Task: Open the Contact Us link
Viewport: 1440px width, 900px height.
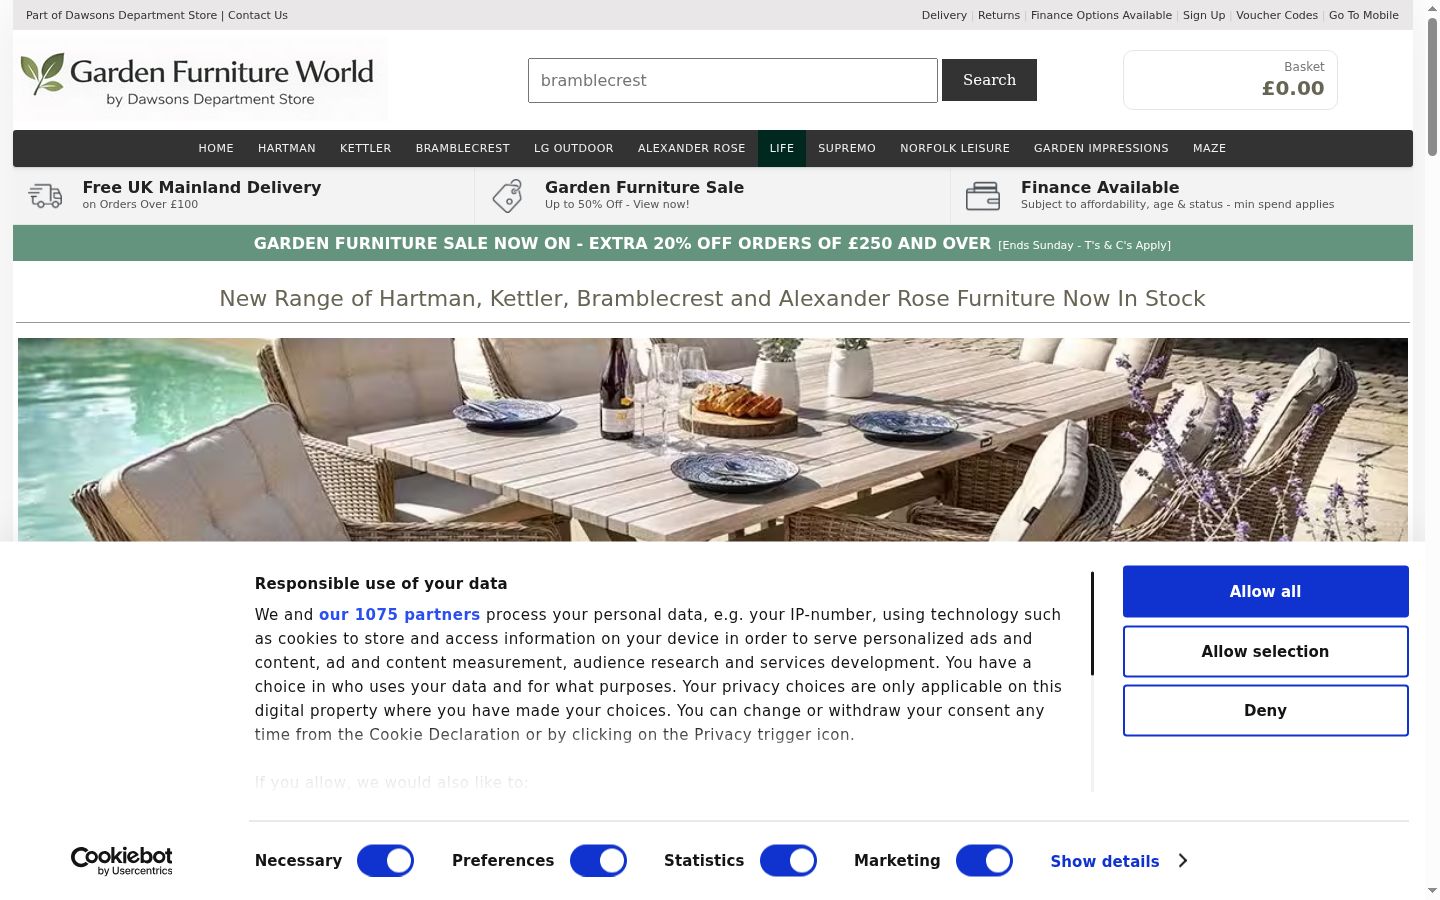Action: [x=258, y=15]
